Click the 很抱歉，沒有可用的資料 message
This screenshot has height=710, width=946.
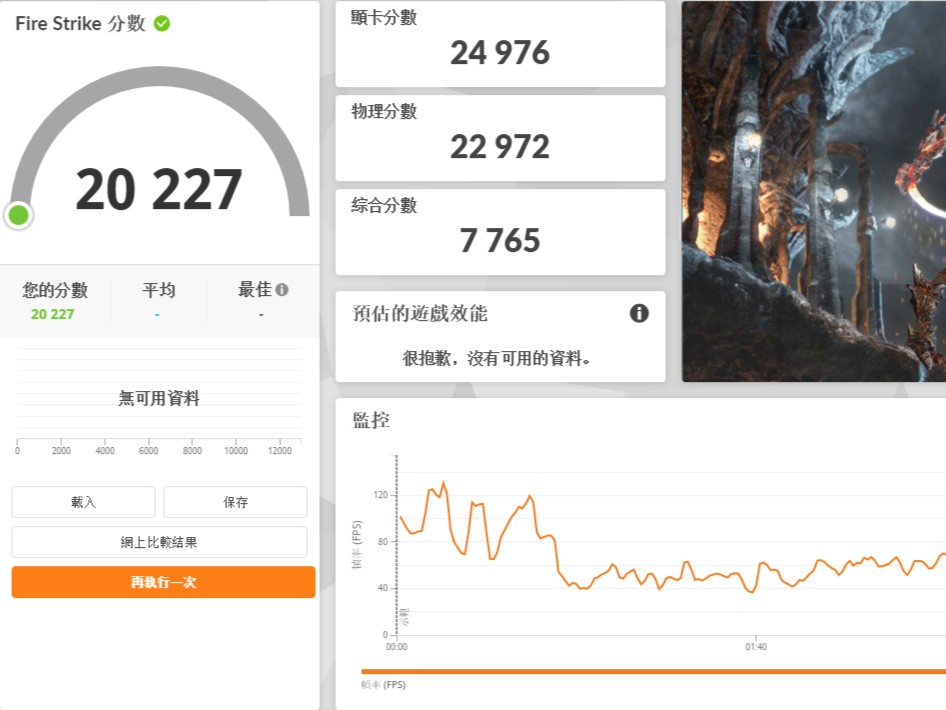(x=496, y=358)
